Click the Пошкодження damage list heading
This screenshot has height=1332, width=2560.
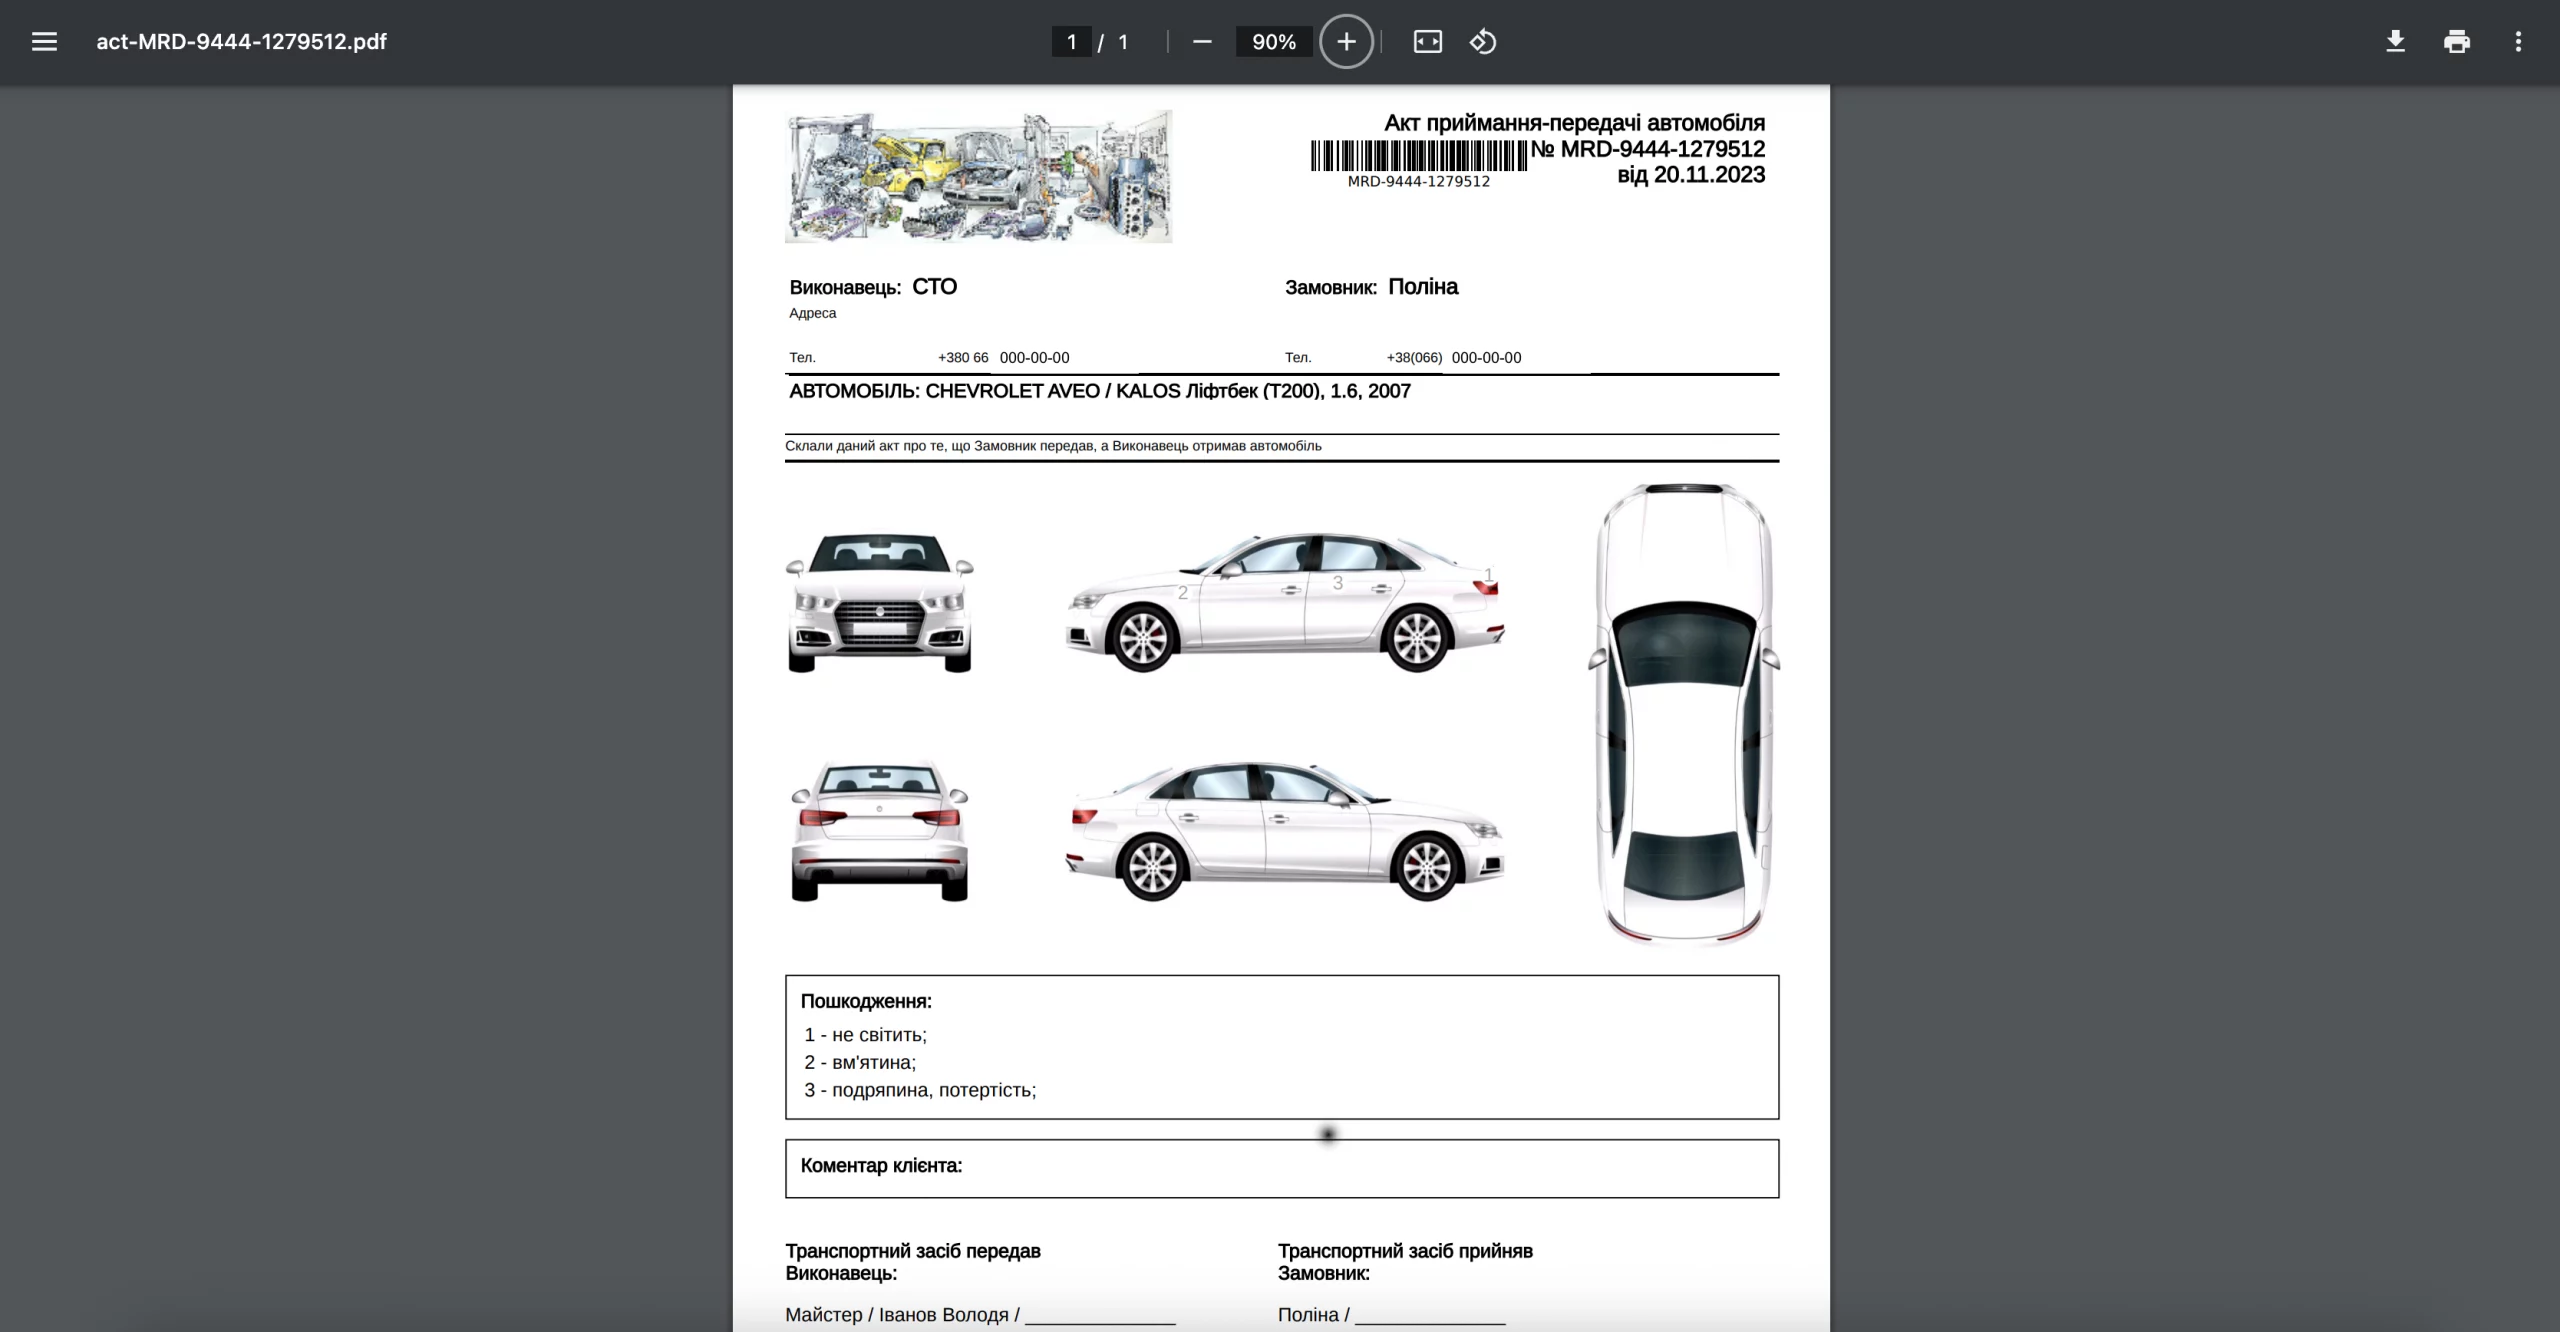pos(866,1001)
